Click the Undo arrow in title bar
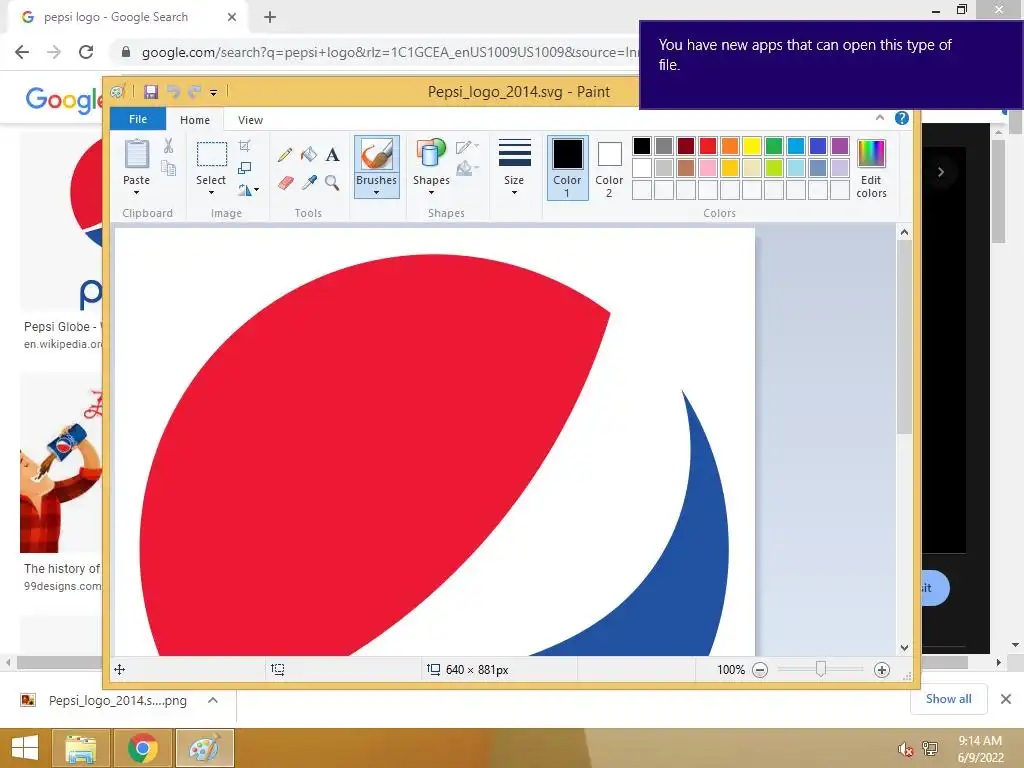Viewport: 1024px width, 768px height. click(x=173, y=92)
